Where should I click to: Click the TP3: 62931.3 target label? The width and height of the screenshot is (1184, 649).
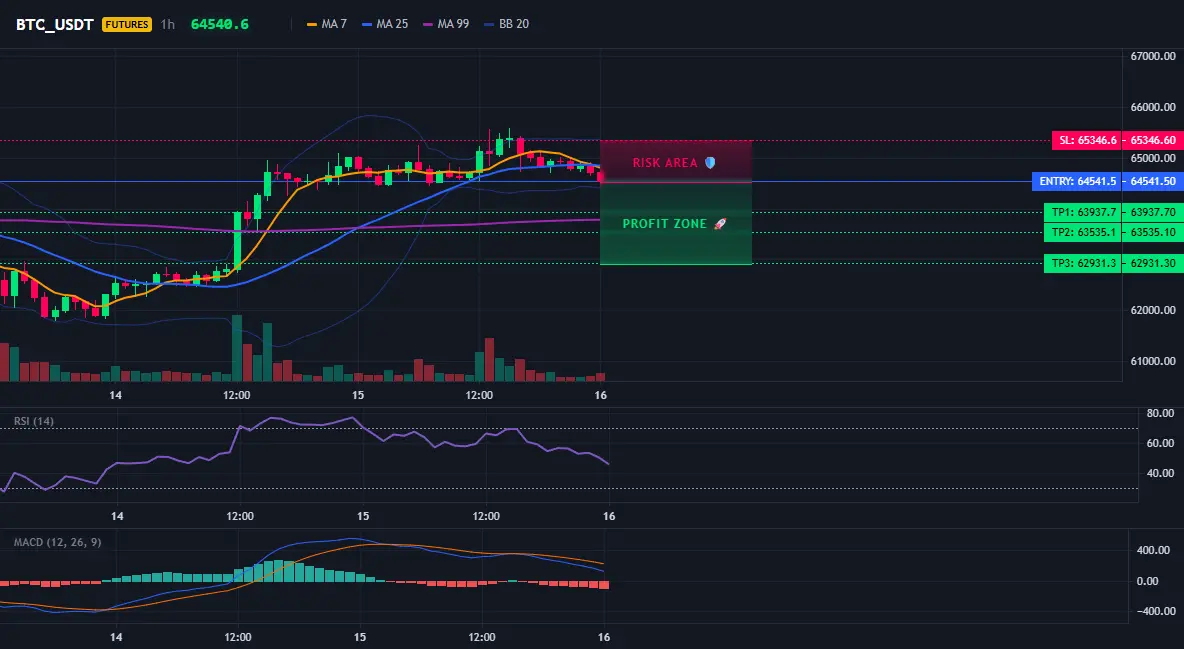pyautogui.click(x=1084, y=264)
